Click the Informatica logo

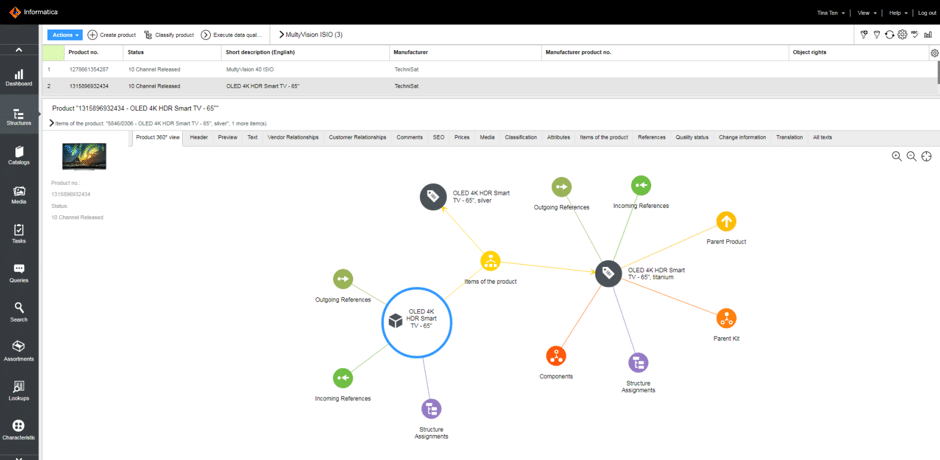click(x=33, y=12)
